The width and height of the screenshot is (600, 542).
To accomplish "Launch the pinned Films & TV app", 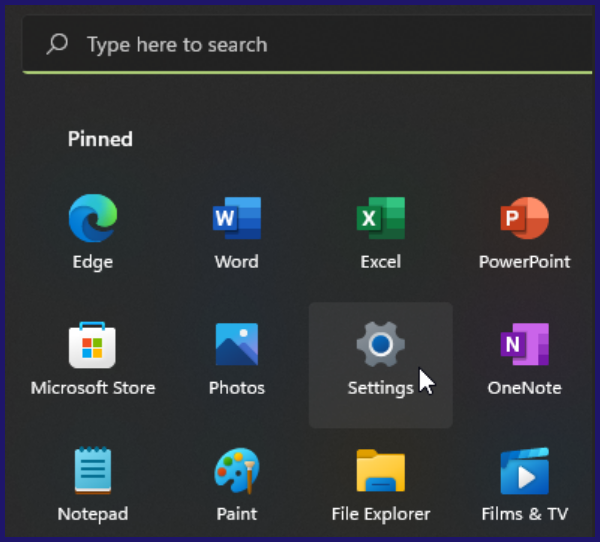I will click(524, 485).
